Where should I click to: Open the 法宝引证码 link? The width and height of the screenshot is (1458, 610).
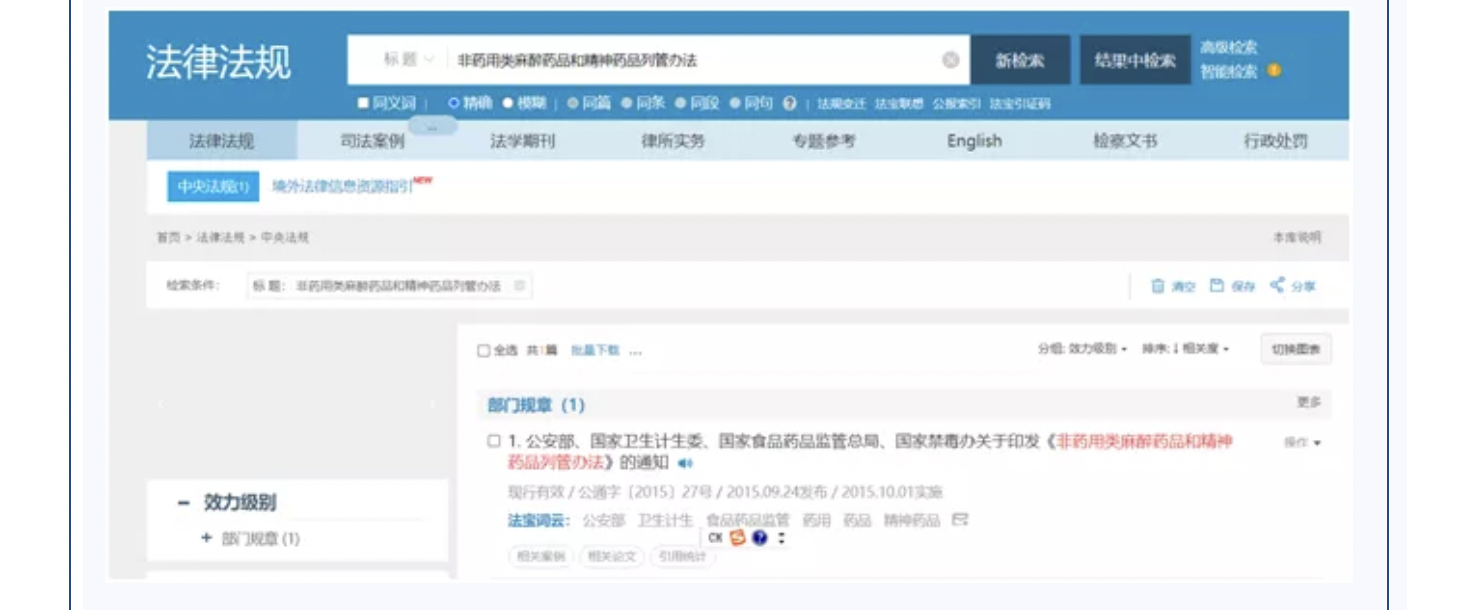1020,103
